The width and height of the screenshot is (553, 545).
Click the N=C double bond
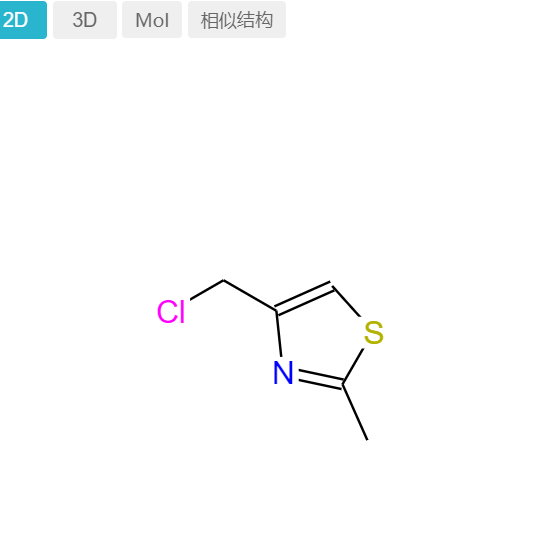point(320,379)
